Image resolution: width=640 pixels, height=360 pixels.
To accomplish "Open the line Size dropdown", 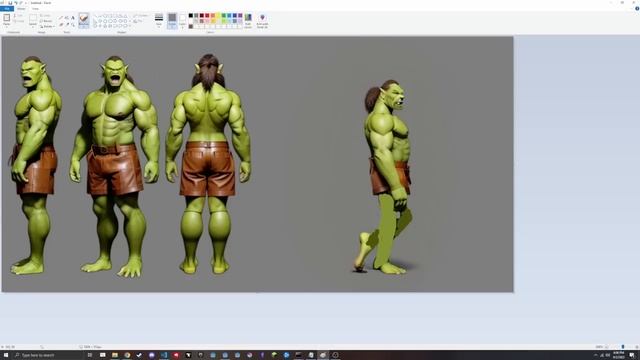I will tap(159, 20).
